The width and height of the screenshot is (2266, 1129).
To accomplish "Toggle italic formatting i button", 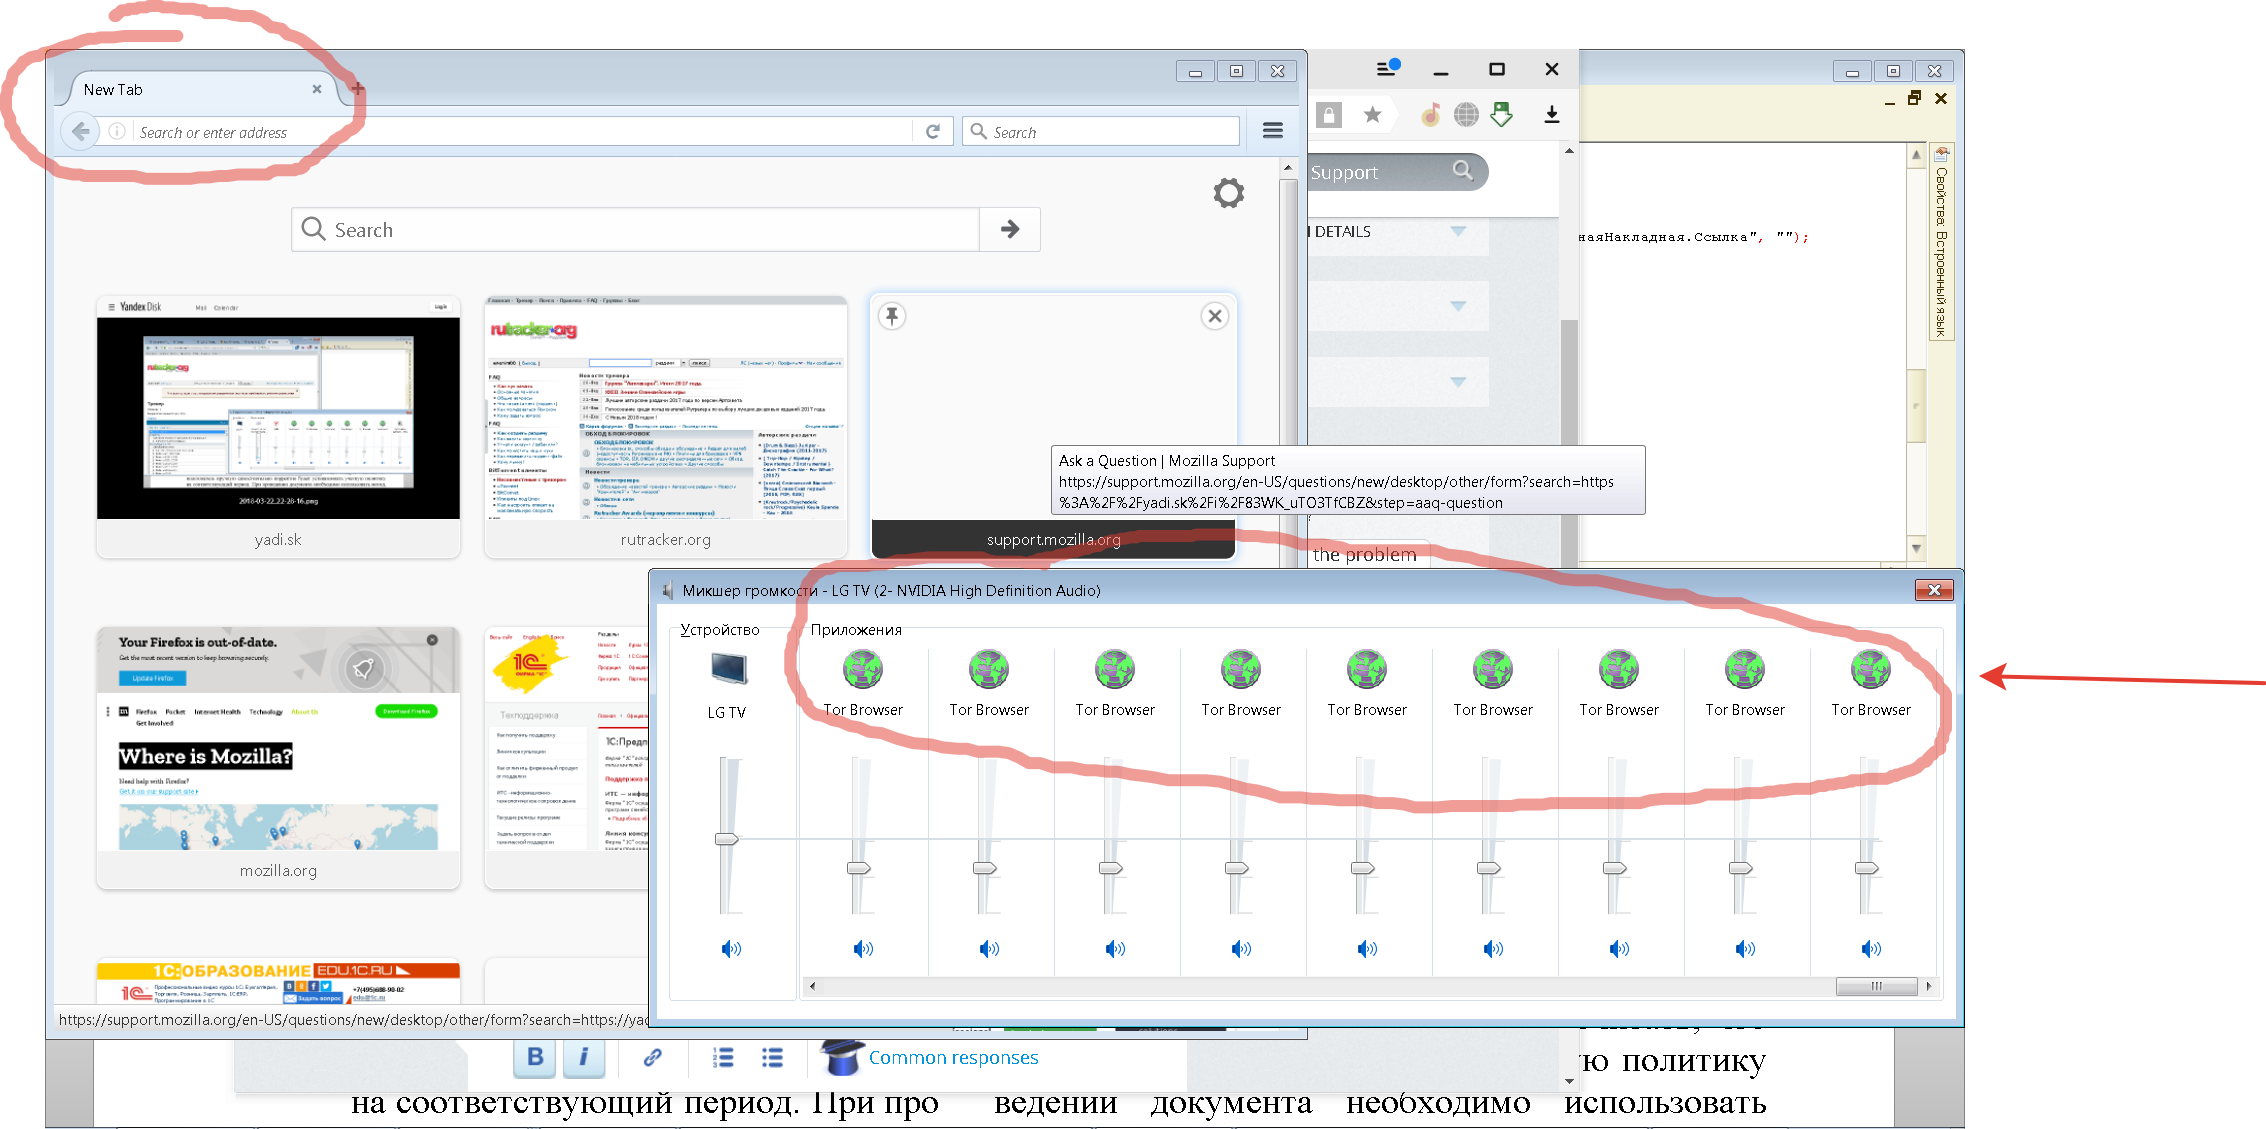I will tap(583, 1057).
